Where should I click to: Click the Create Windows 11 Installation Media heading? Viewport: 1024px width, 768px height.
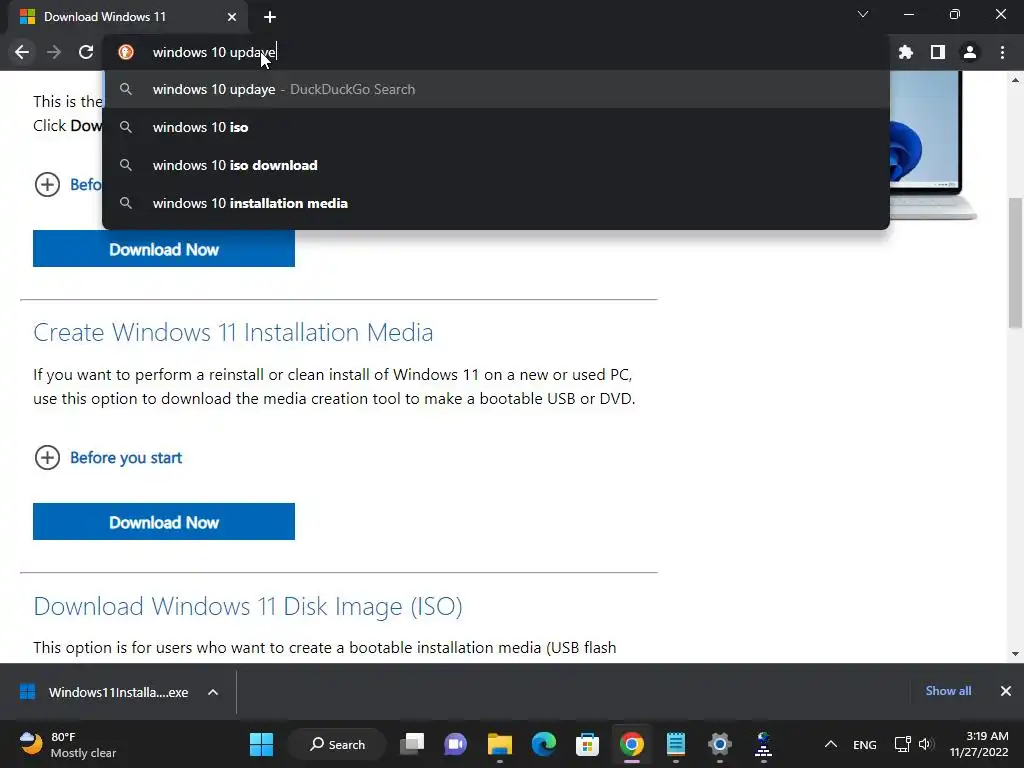tap(233, 332)
